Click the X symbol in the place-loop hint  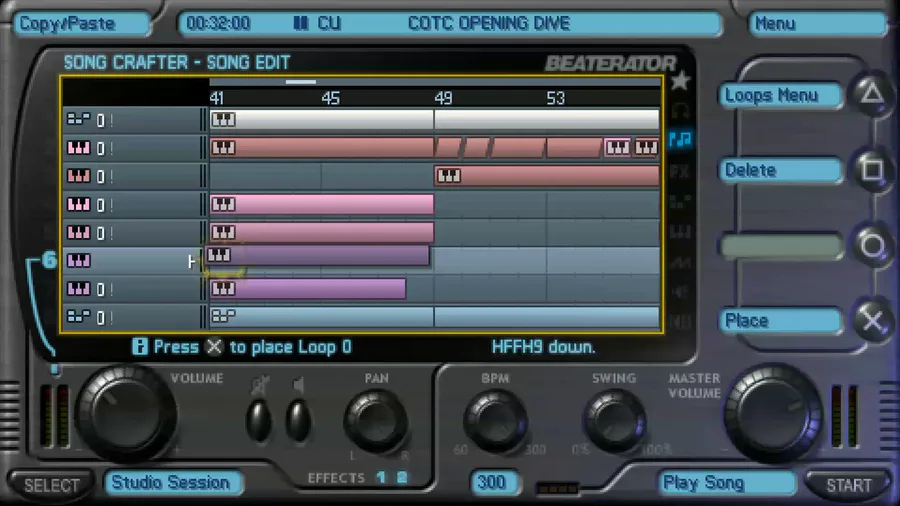(214, 347)
